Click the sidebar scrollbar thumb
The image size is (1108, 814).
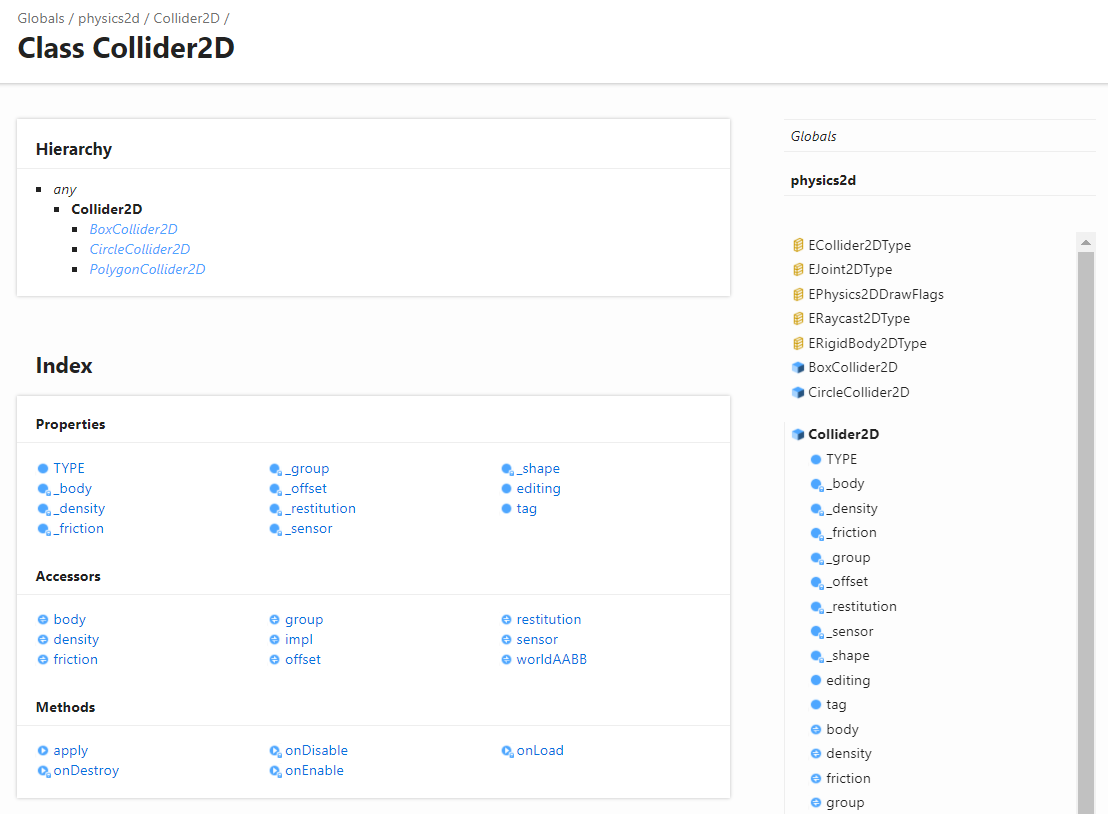(x=1086, y=533)
